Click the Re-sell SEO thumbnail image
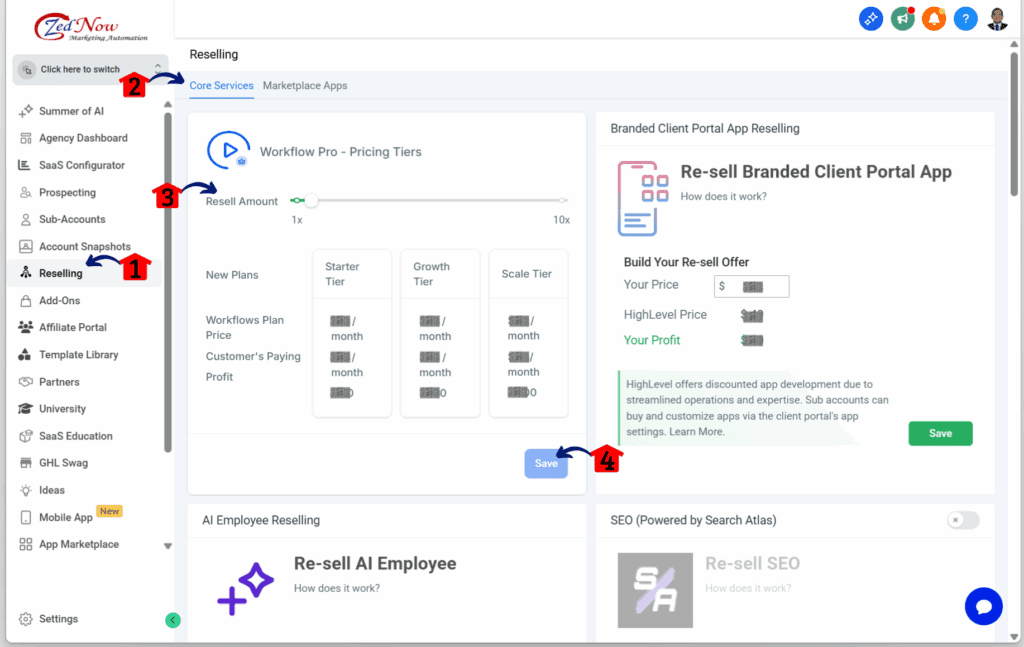The image size is (1024, 647). (655, 590)
